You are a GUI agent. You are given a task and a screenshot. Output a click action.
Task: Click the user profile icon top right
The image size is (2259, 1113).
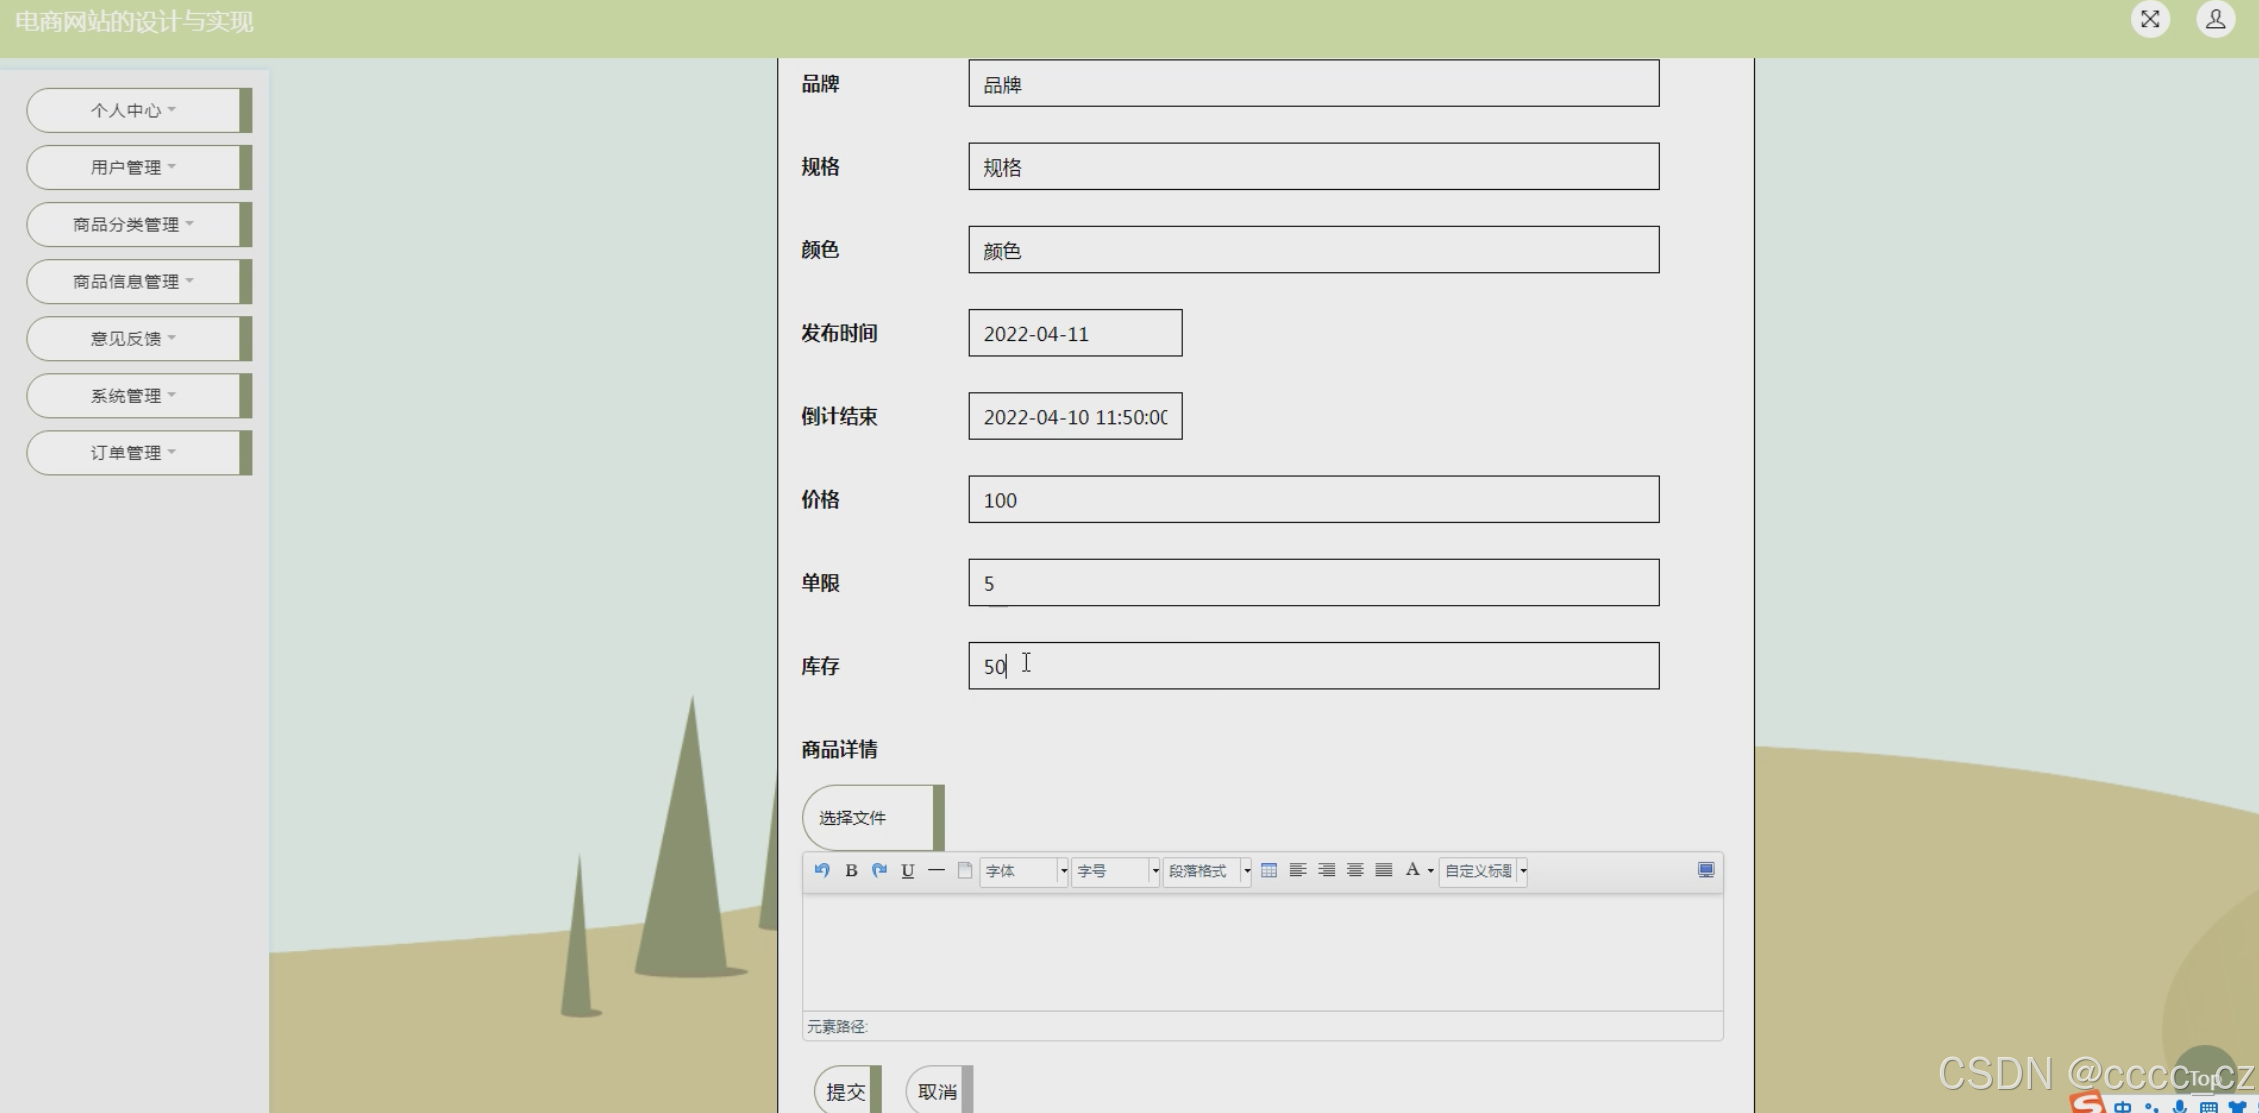[x=2215, y=19]
